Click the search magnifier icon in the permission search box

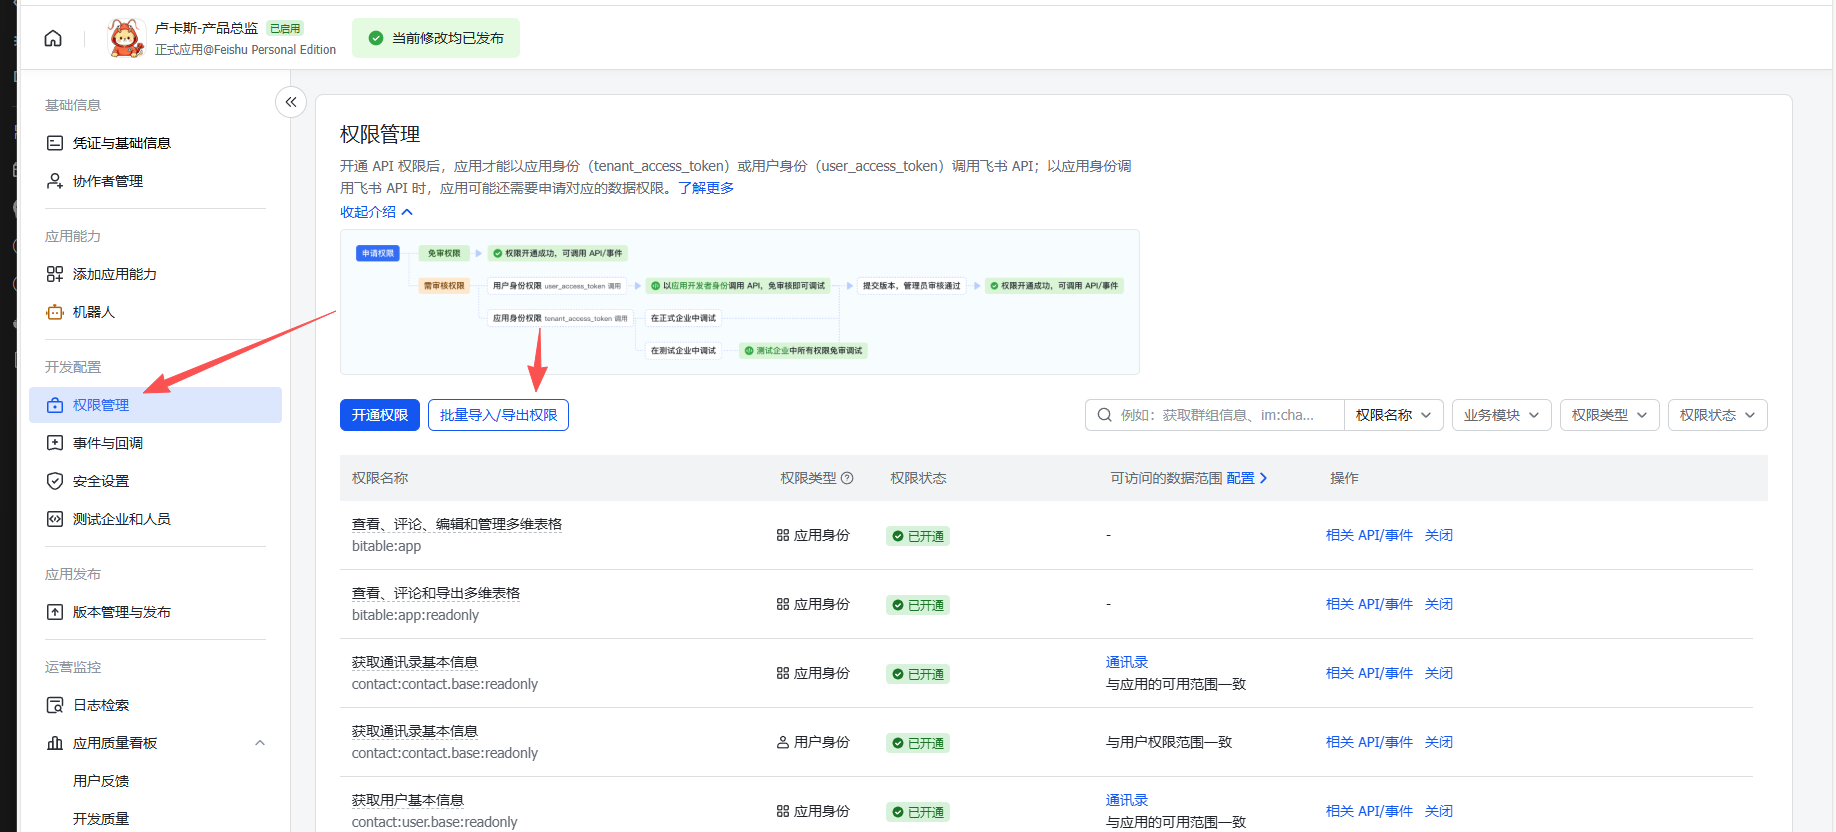(x=1104, y=415)
